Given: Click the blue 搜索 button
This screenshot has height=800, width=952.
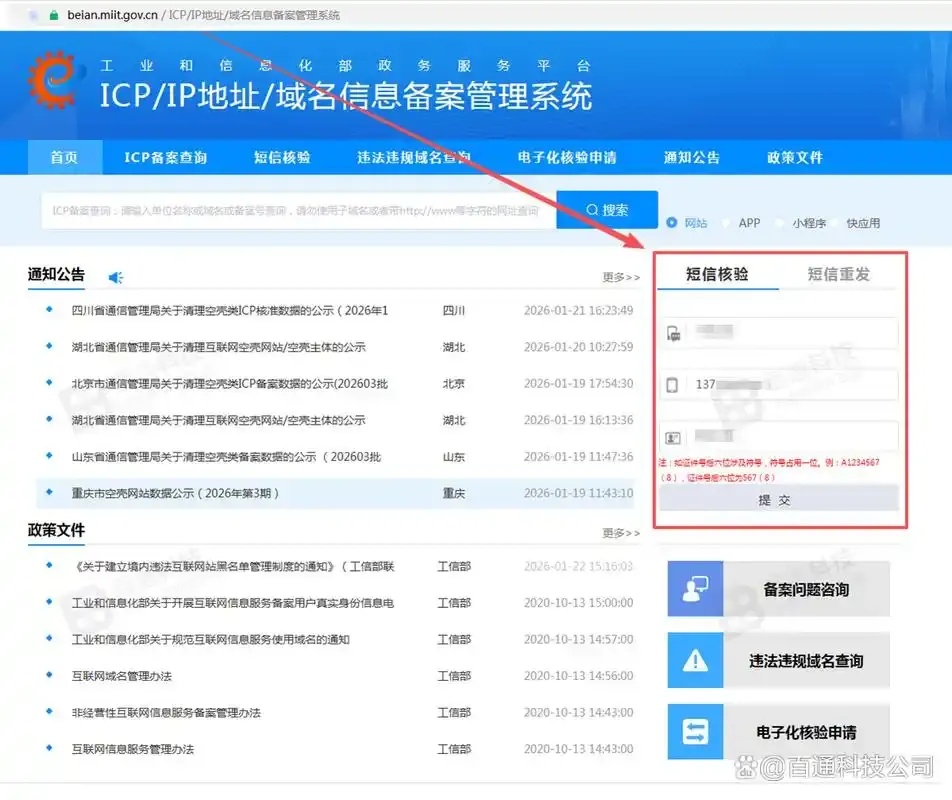Looking at the screenshot, I should point(607,210).
